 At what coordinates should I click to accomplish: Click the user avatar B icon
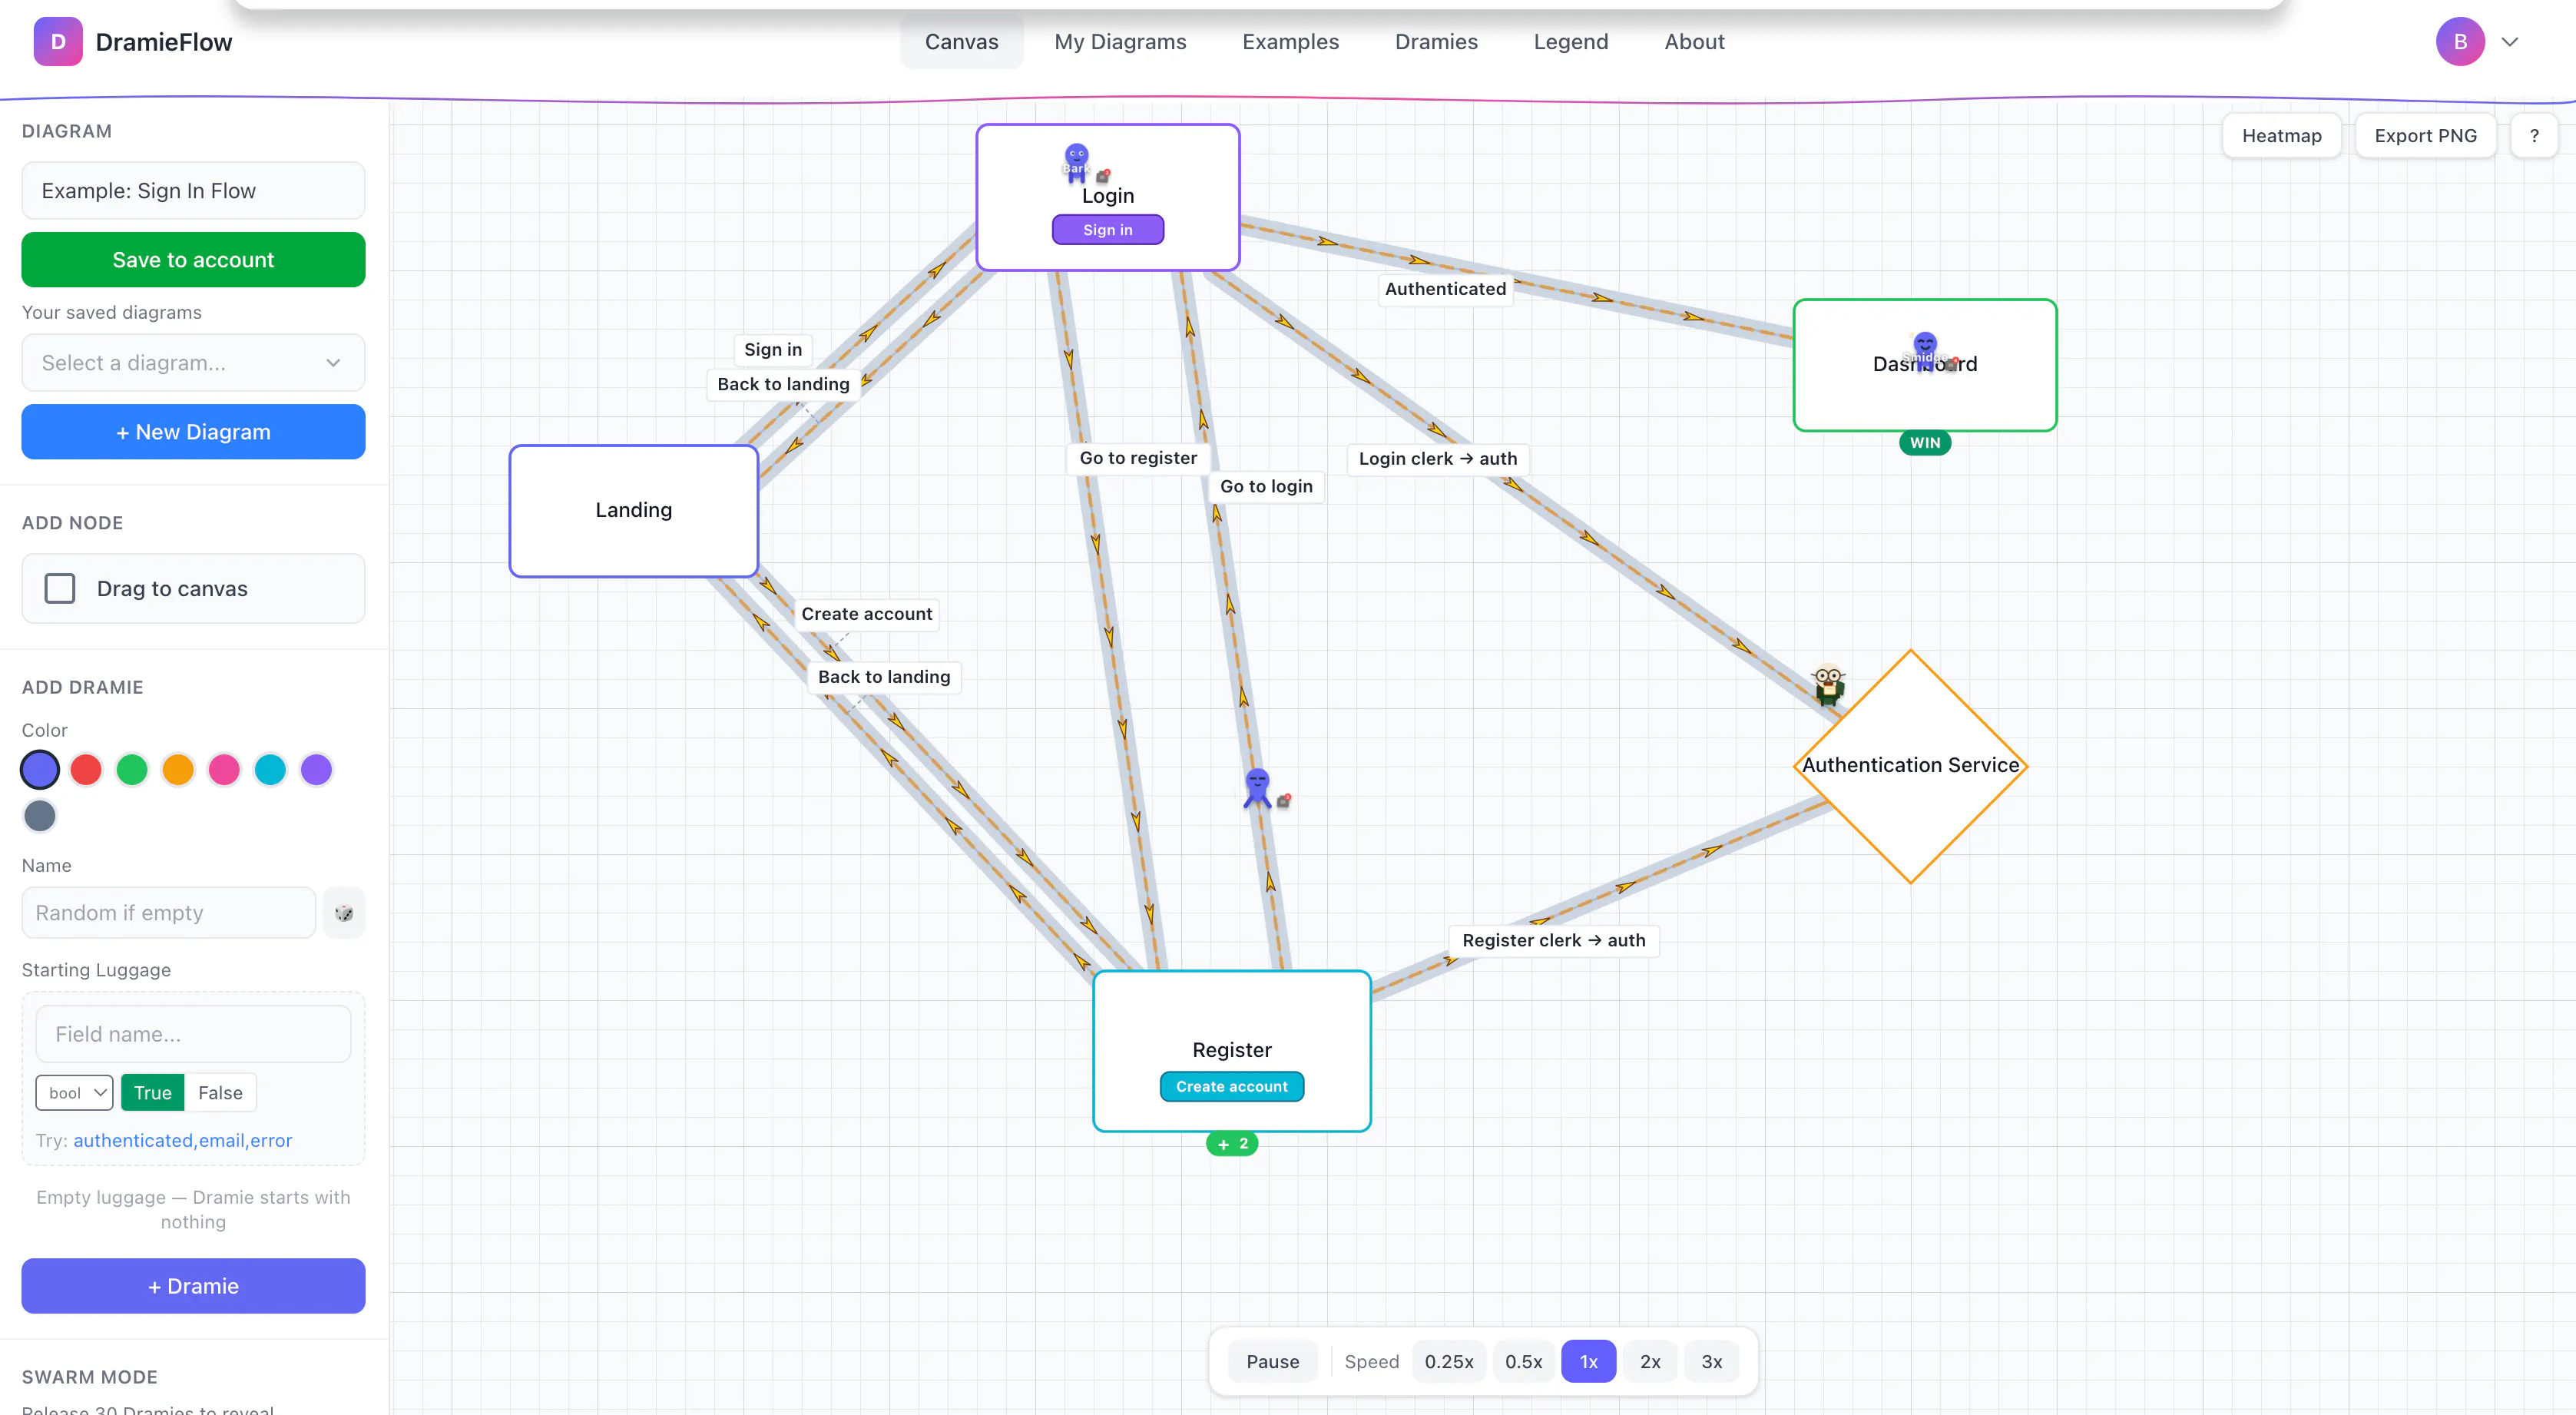(2459, 42)
